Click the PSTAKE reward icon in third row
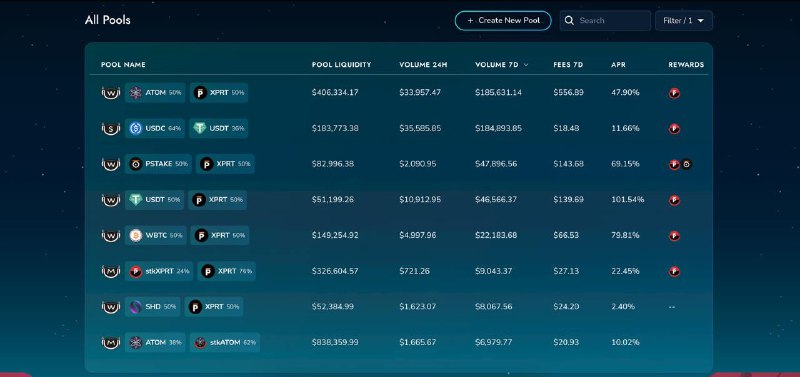 point(687,164)
